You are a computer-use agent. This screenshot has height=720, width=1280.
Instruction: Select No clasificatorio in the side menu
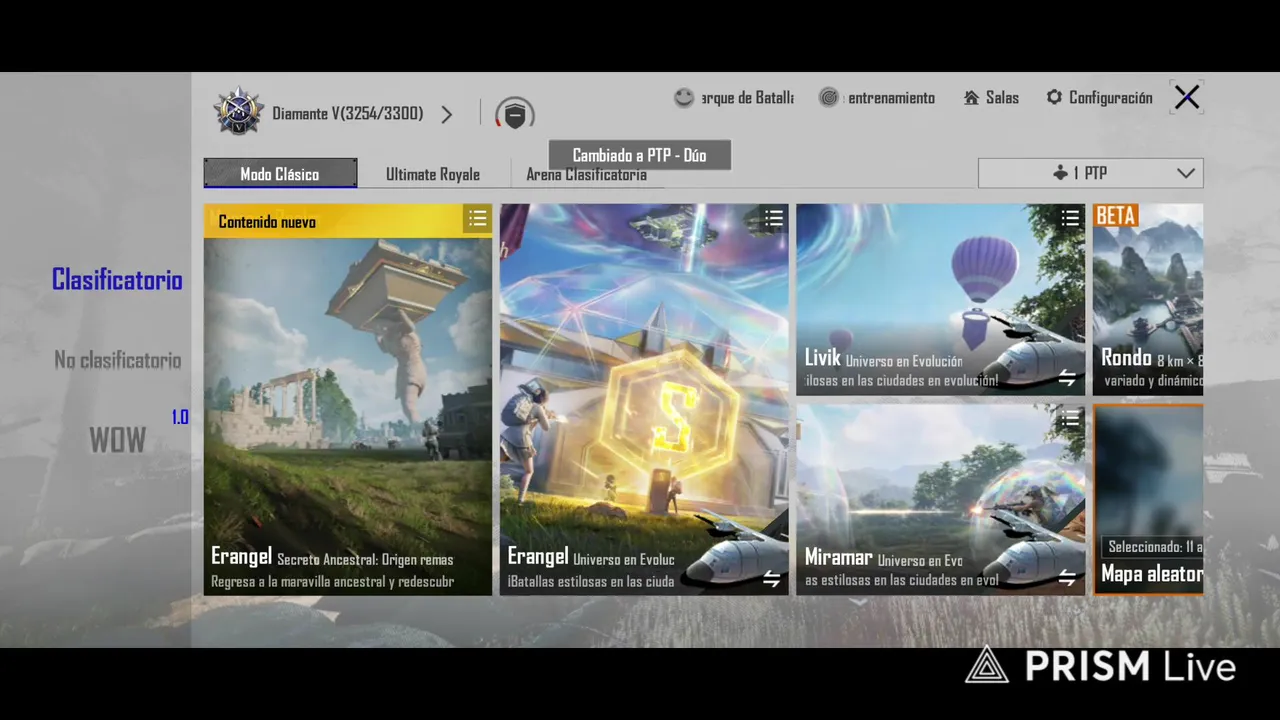click(x=118, y=360)
